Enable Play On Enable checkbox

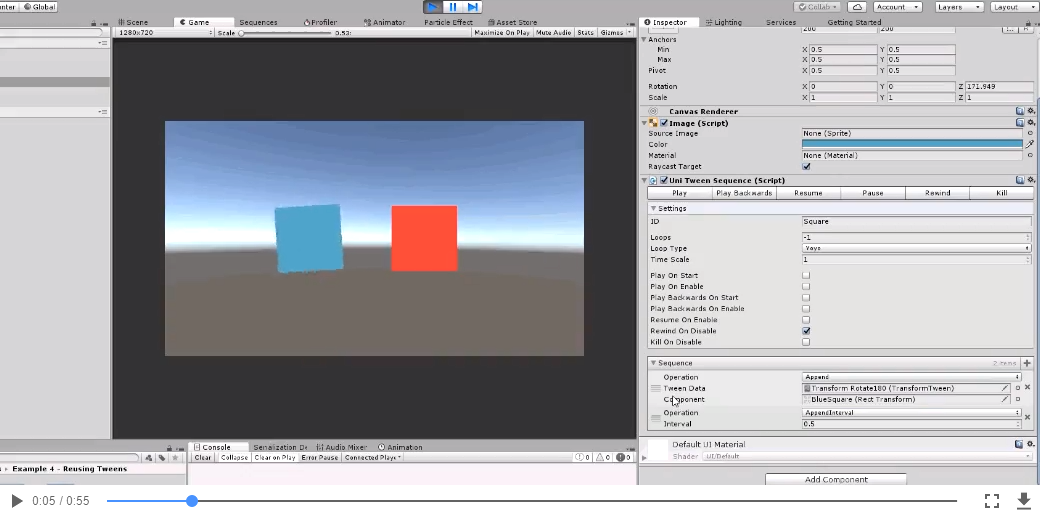[x=806, y=287]
